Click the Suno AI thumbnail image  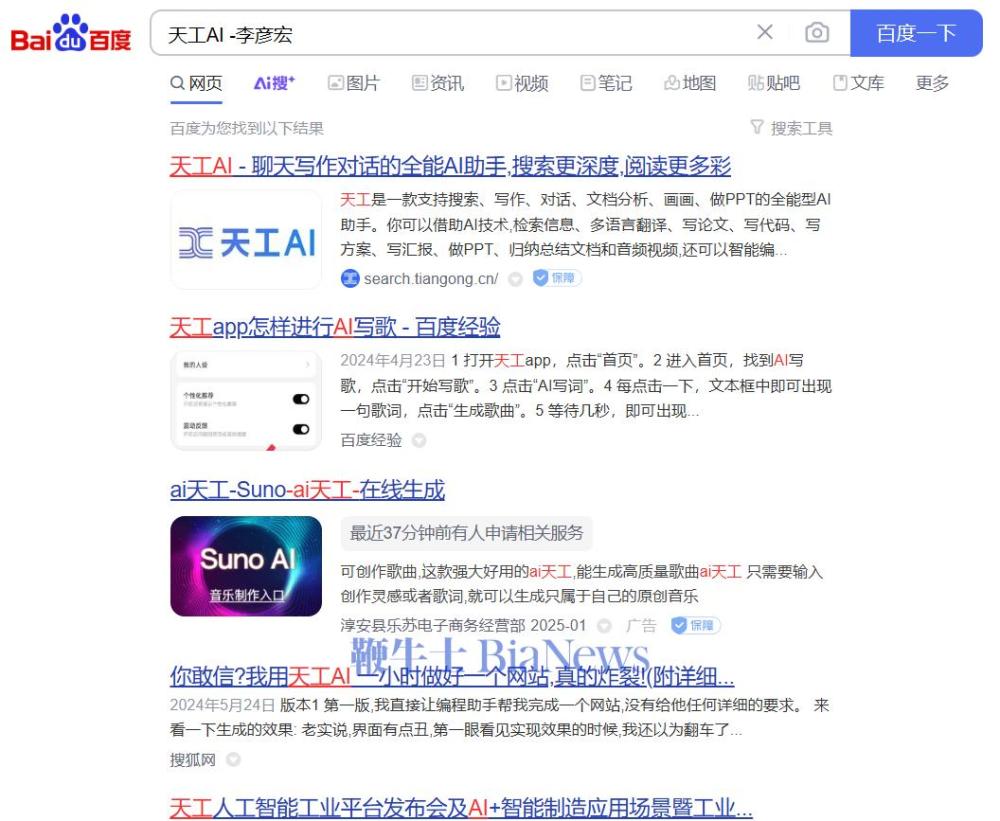246,566
